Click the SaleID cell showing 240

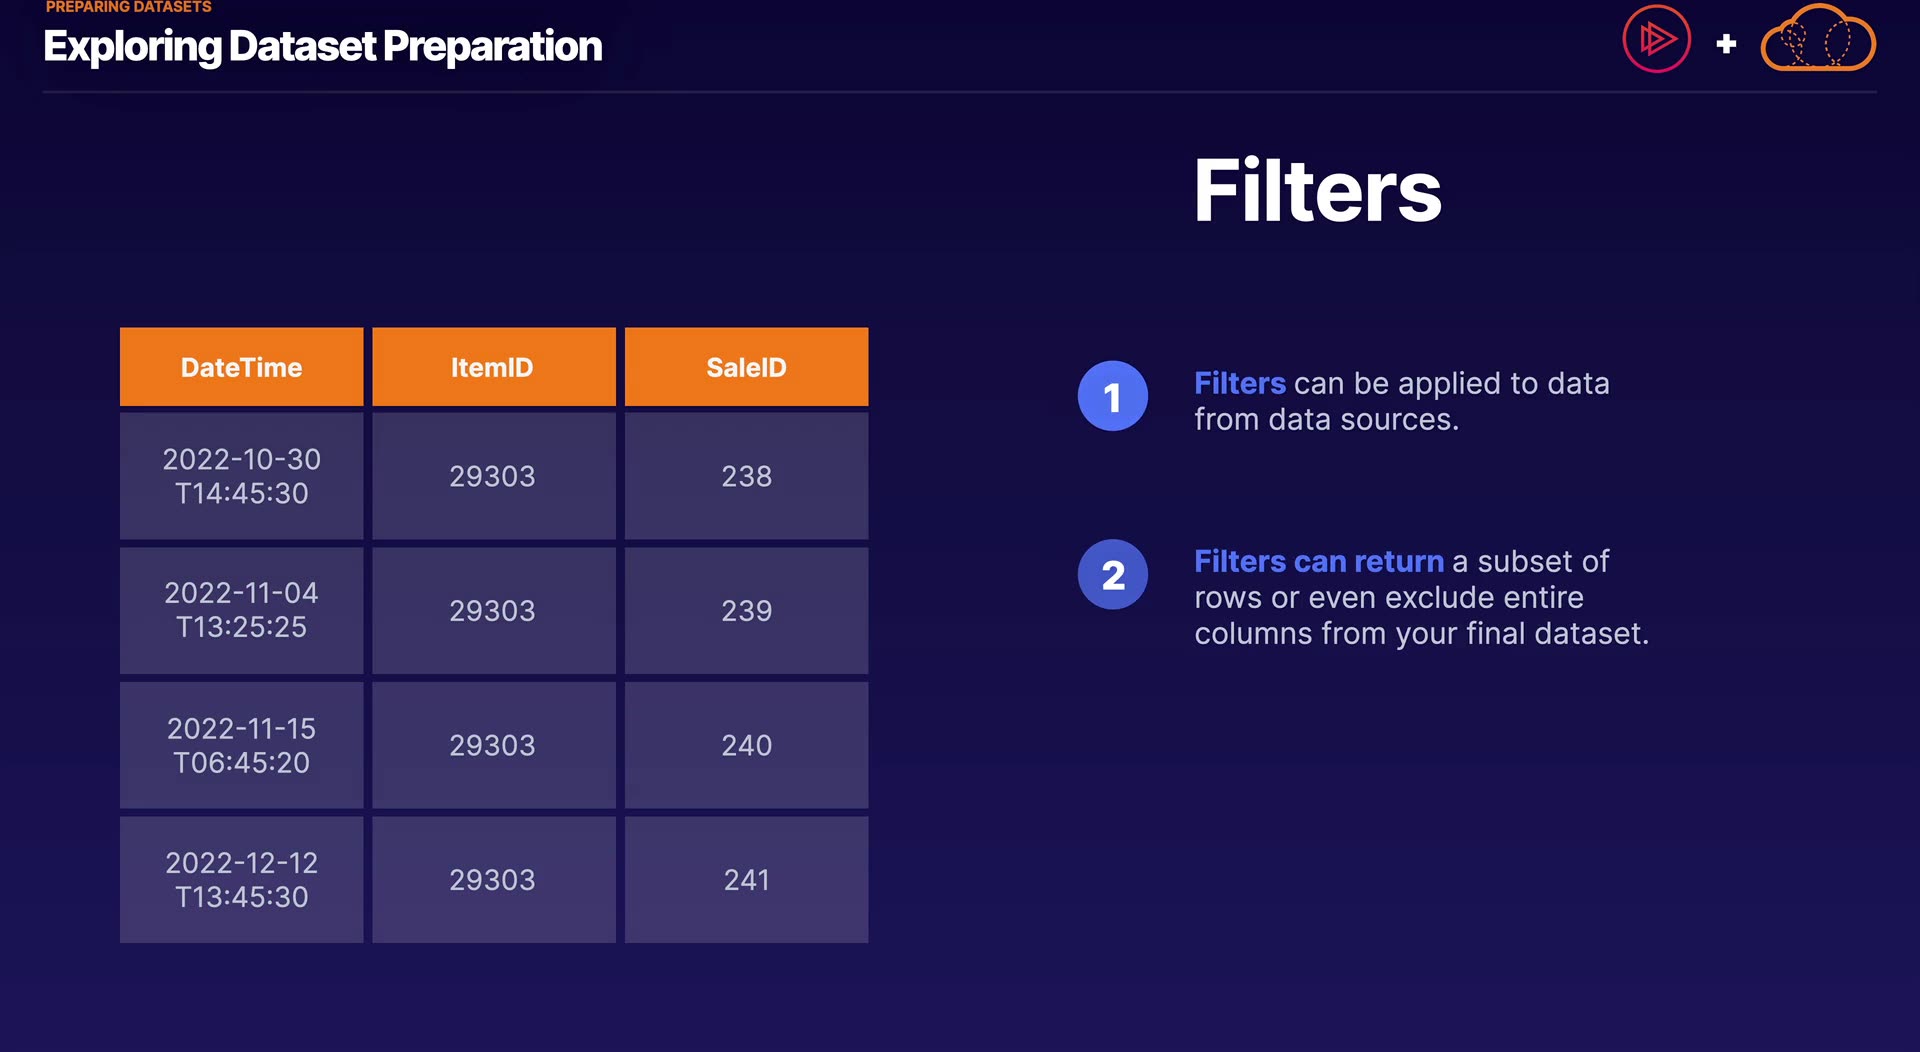click(x=746, y=745)
